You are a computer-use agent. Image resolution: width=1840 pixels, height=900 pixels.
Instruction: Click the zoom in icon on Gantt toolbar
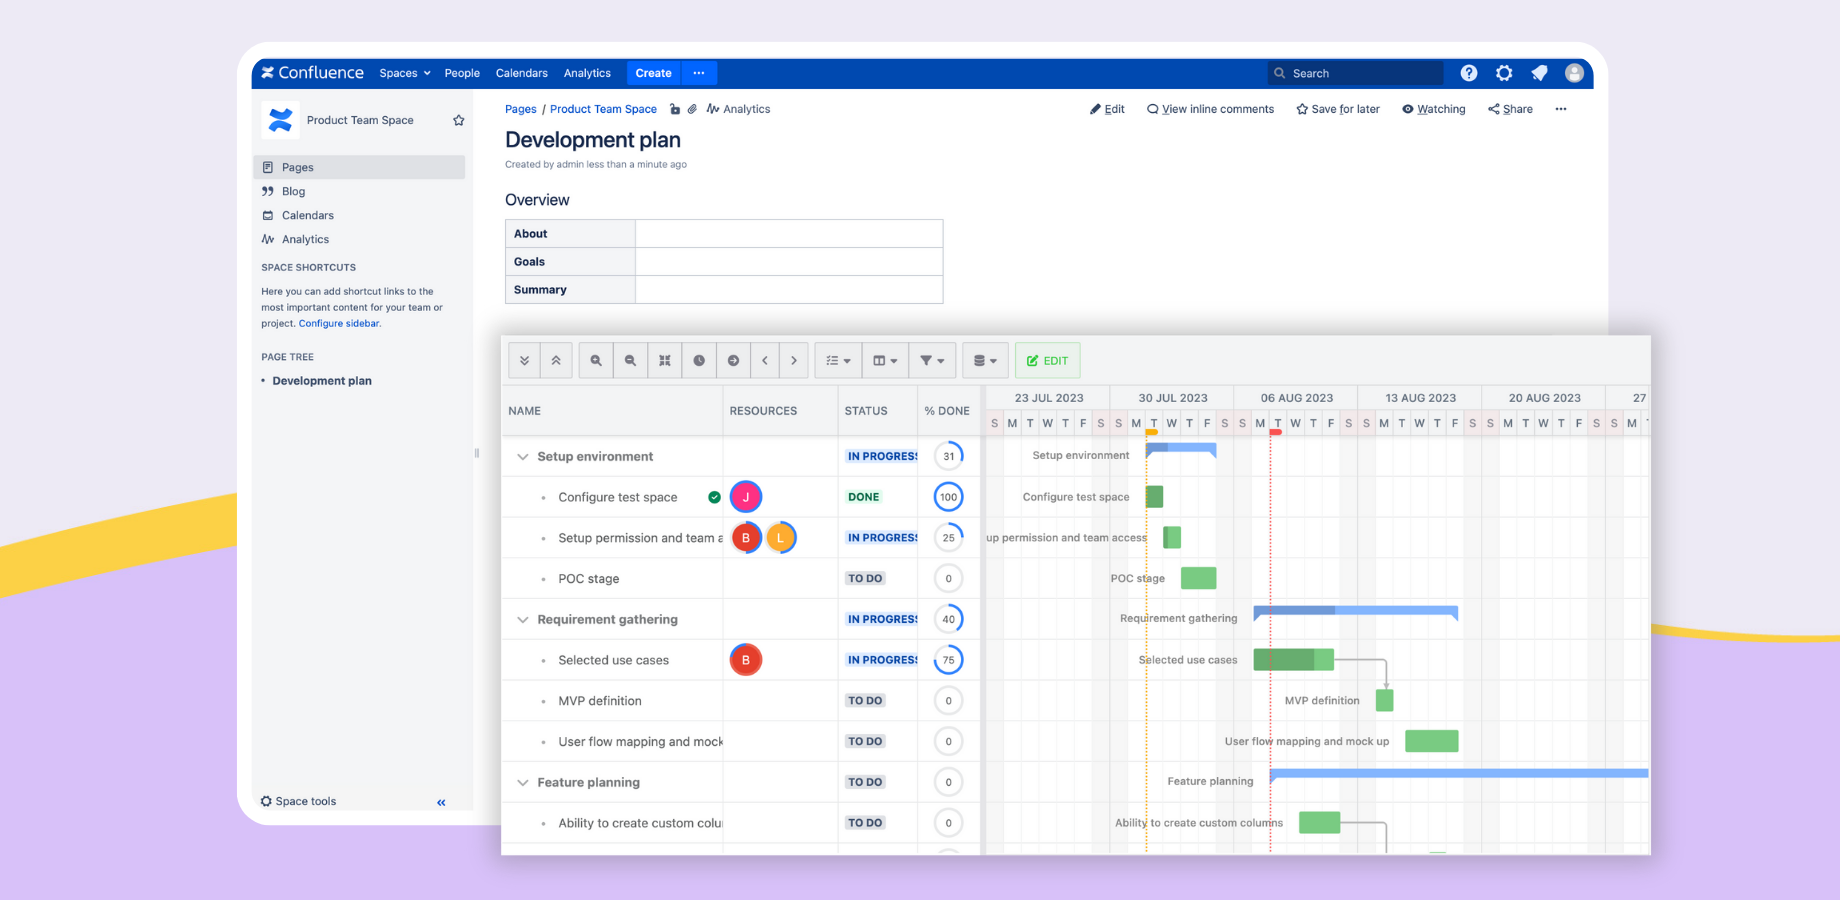595,360
